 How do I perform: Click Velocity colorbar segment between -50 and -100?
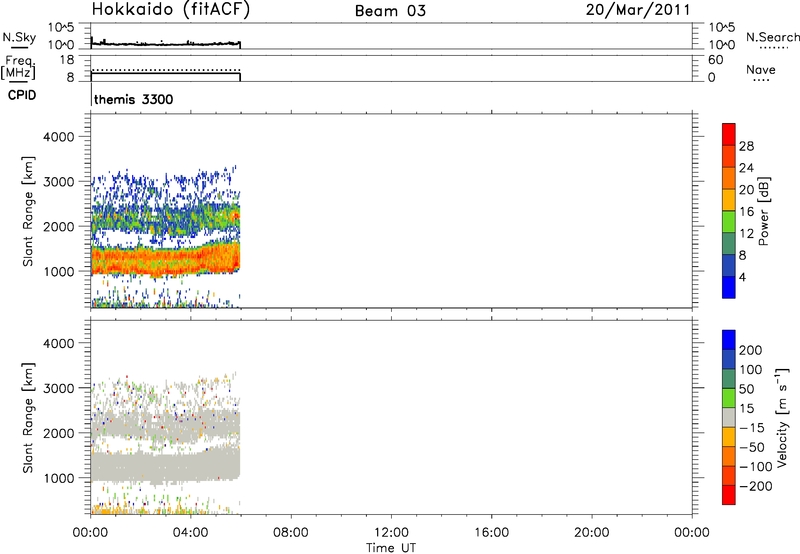pos(729,457)
